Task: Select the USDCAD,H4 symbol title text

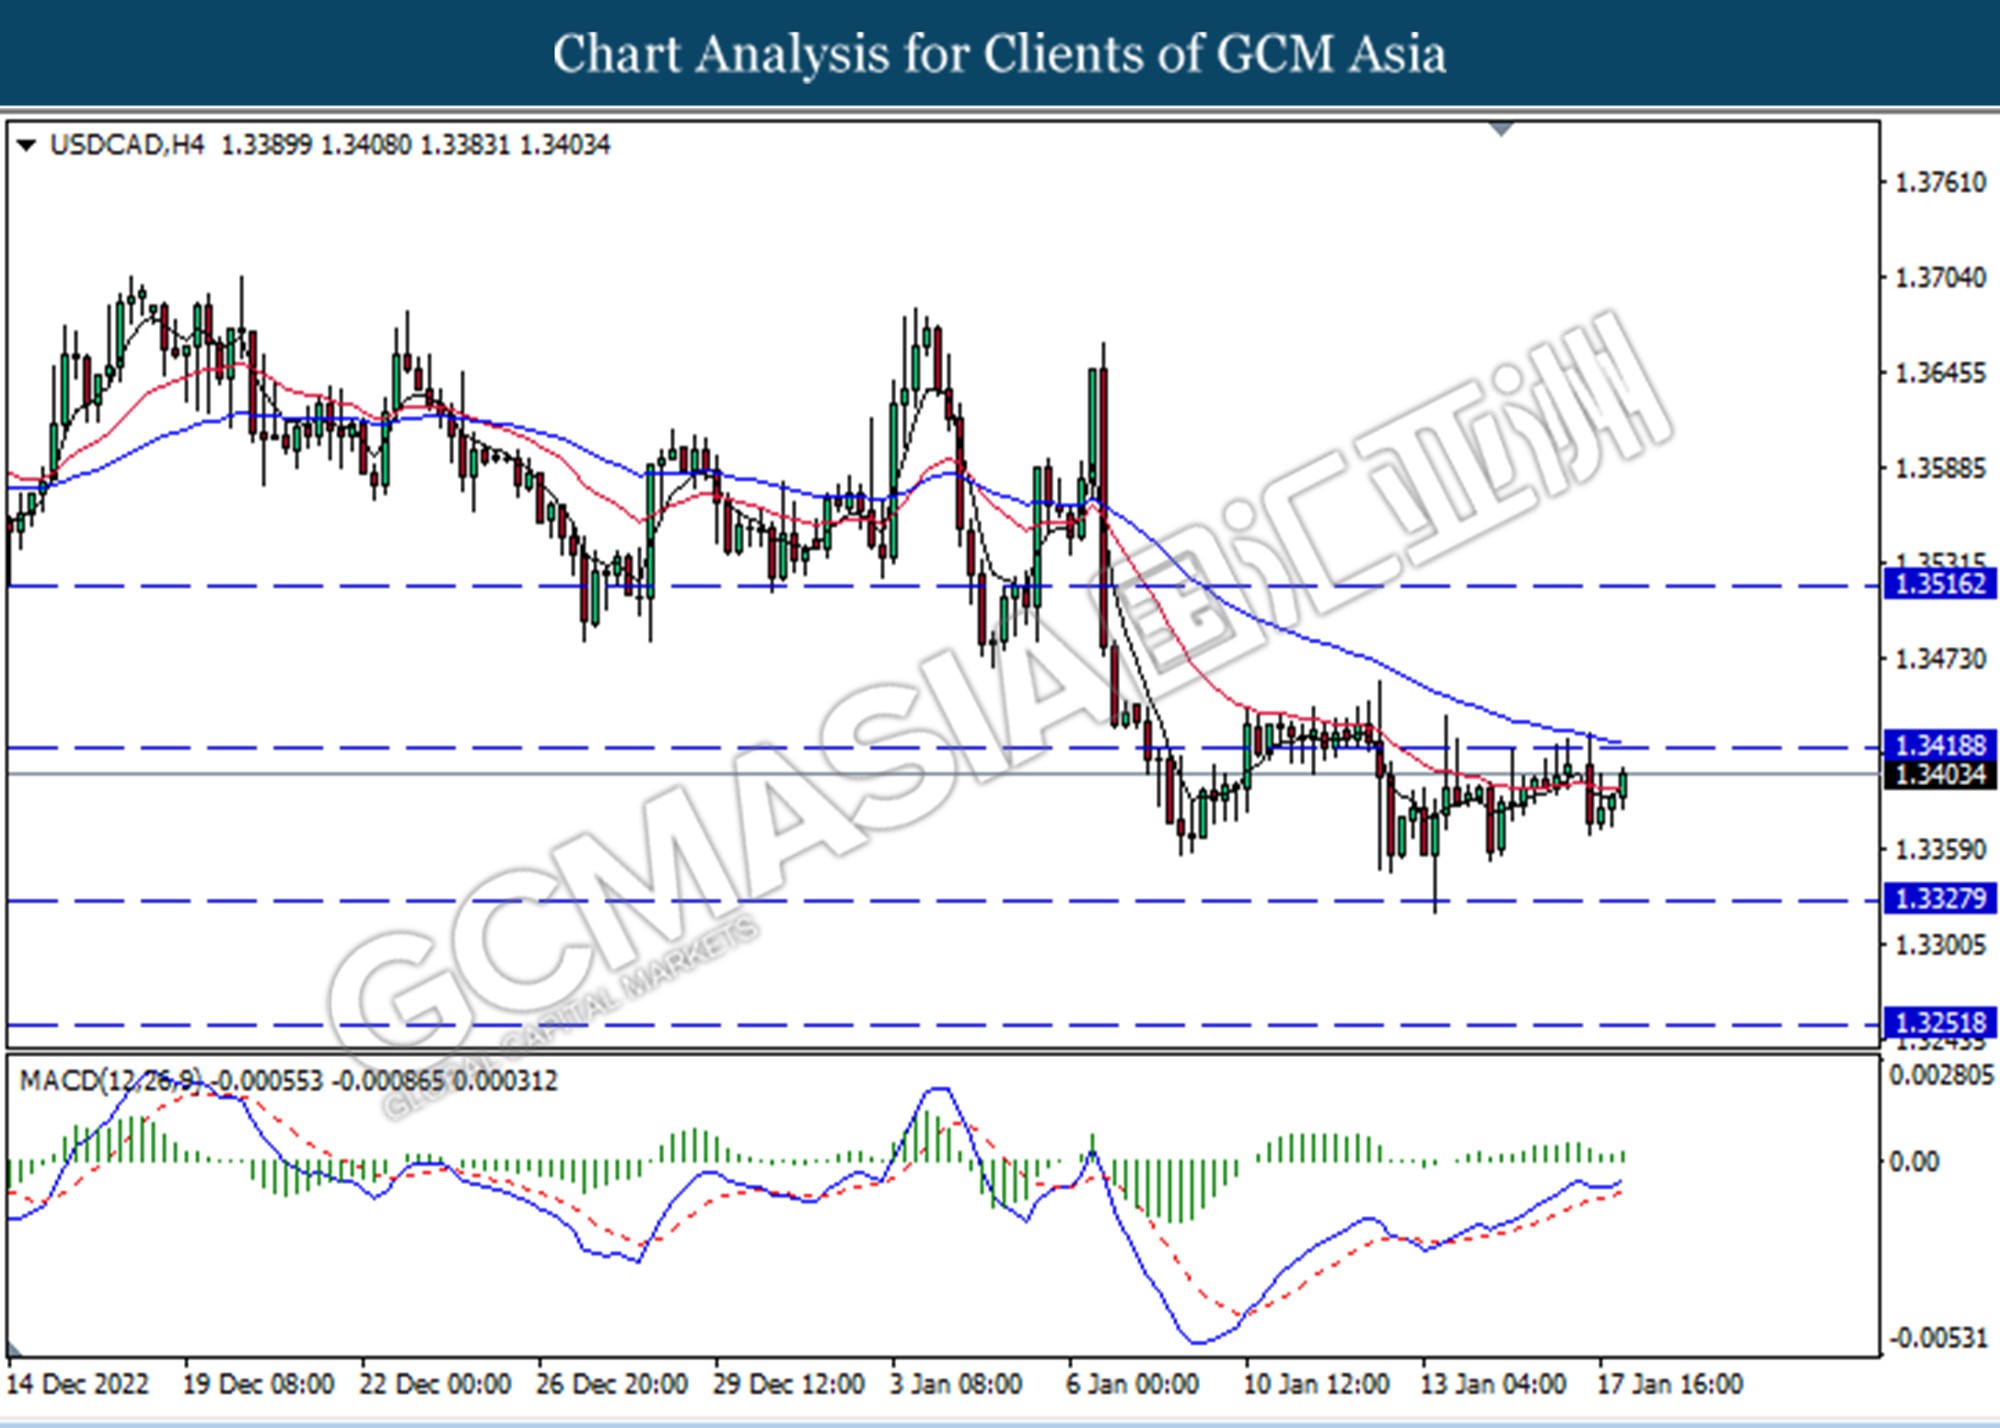Action: 127,145
